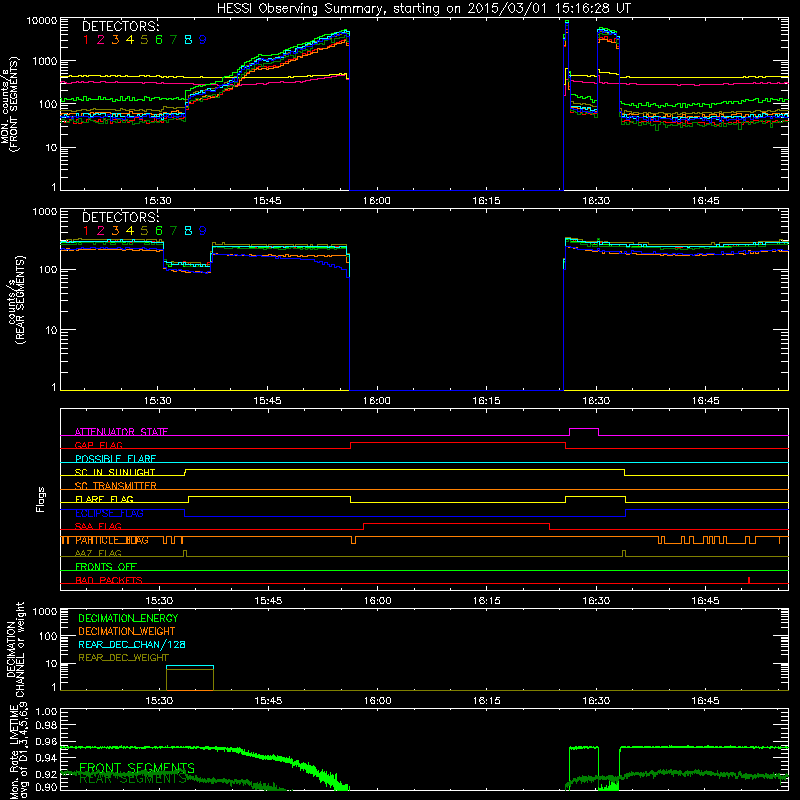Click the Mon. Rate LIVETIME axis title

pyautogui.click(x=18, y=750)
